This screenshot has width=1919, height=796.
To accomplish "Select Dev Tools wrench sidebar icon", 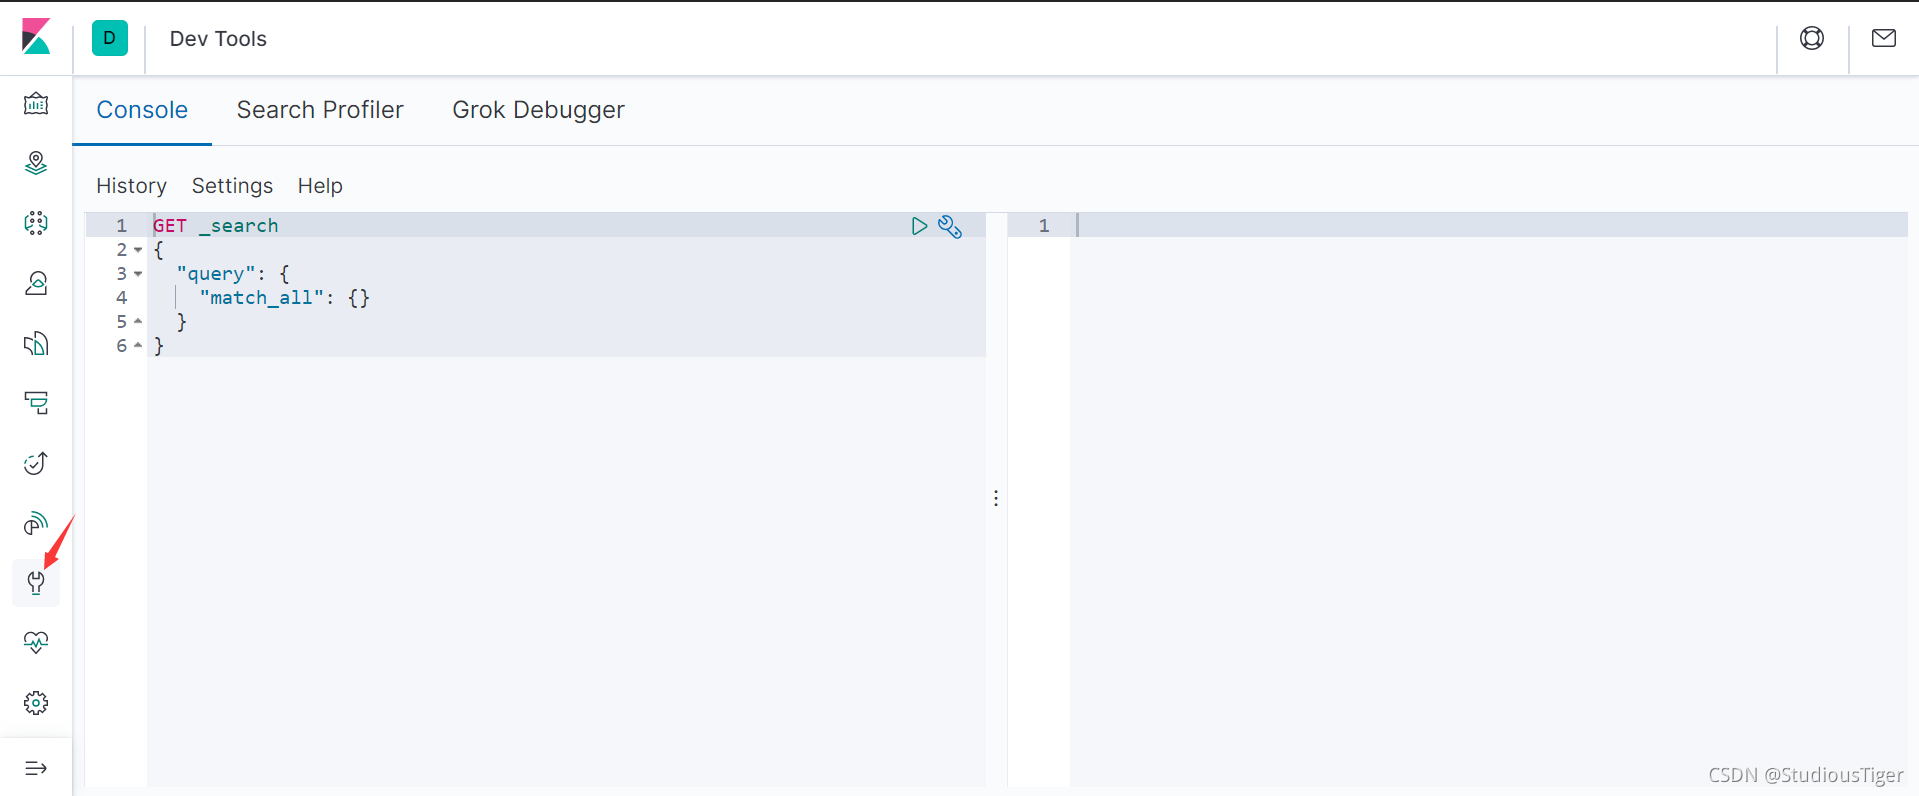I will pyautogui.click(x=36, y=583).
